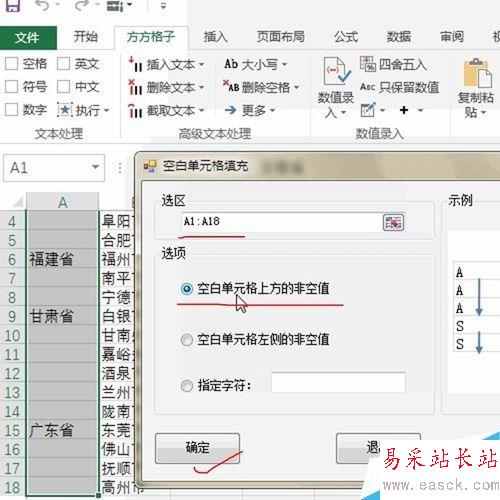Select 空白单元格左侧的非空值 radio option
This screenshot has height=500, width=500.
(187, 340)
